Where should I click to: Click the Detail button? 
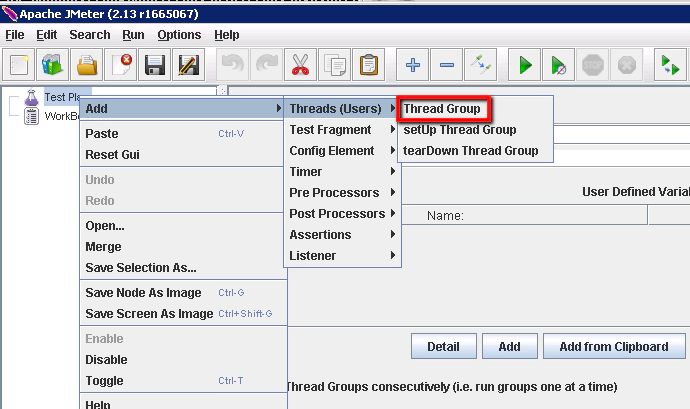[444, 346]
